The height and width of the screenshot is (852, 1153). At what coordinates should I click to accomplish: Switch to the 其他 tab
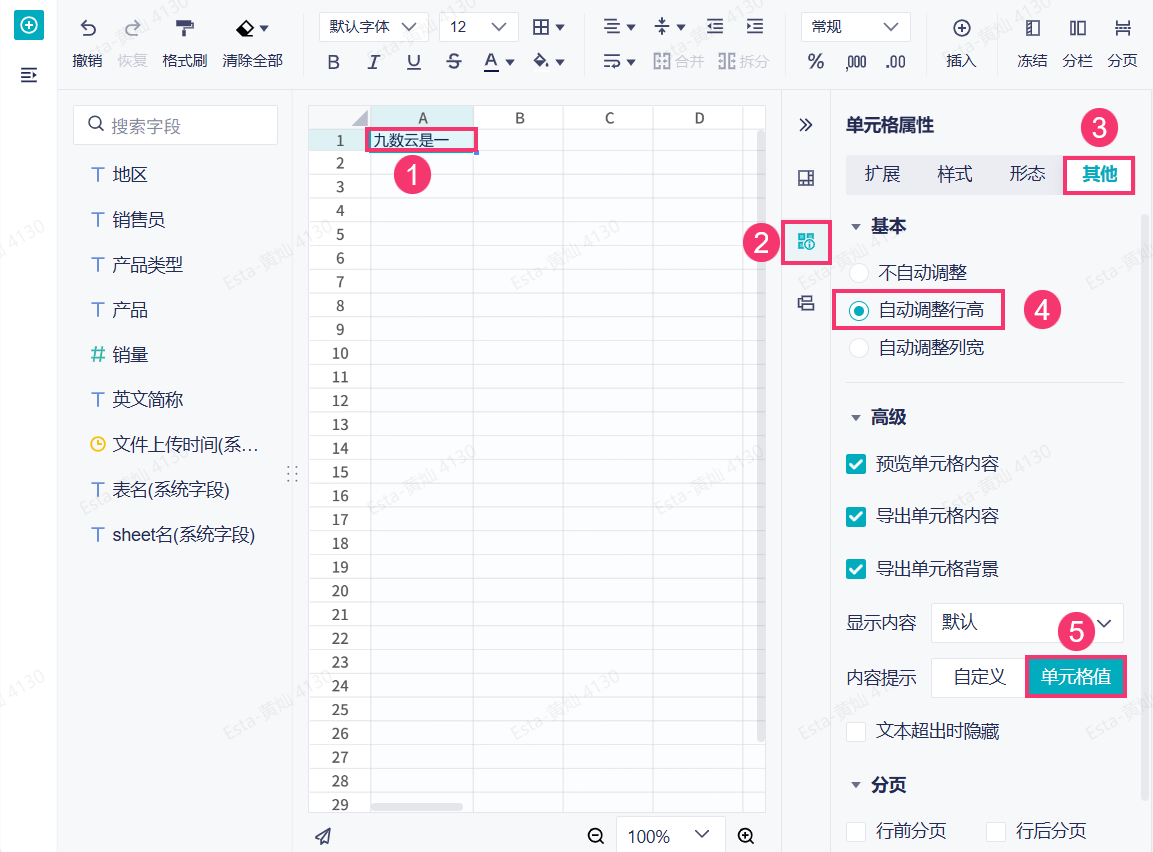pyautogui.click(x=1099, y=174)
